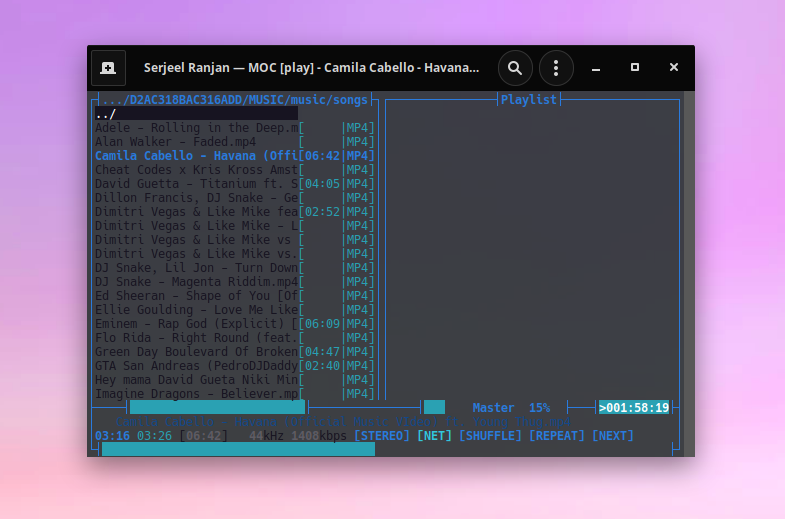785x519 pixels.
Task: Toggle the NEXT auto-advance option
Action: tap(613, 436)
